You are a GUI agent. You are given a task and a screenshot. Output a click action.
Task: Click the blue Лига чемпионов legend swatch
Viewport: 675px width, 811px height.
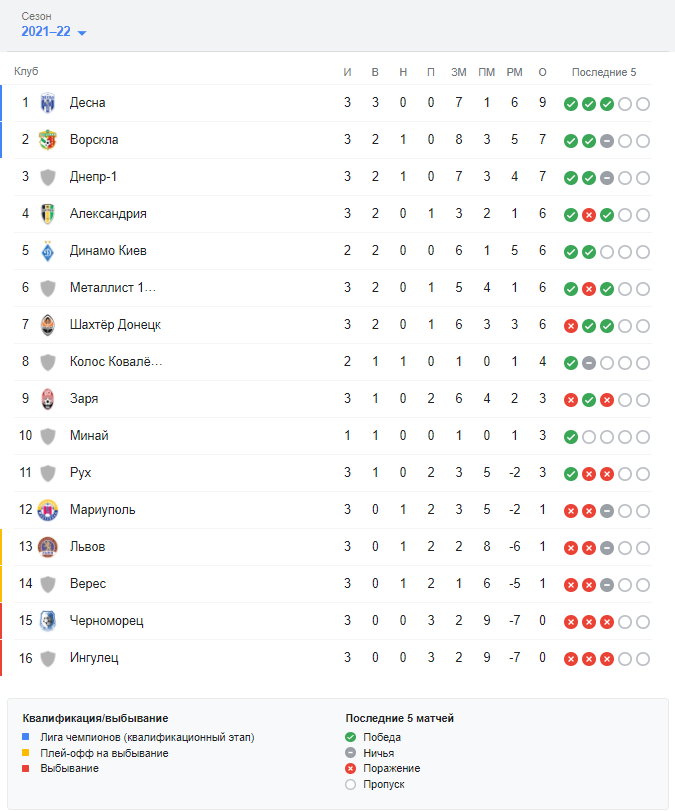tap(27, 738)
